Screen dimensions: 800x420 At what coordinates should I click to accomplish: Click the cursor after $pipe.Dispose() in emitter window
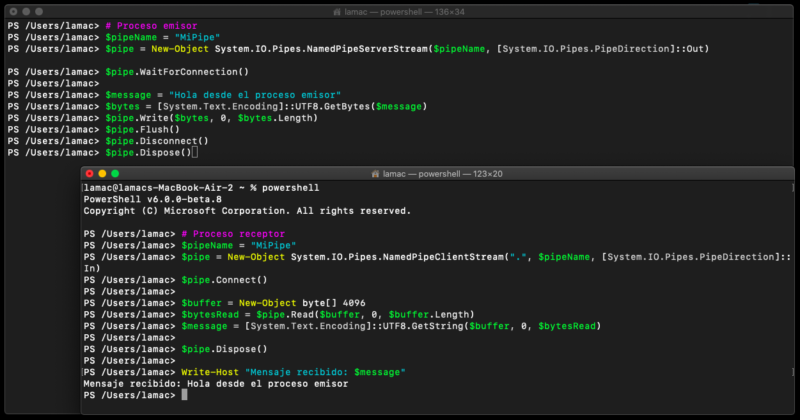coord(195,153)
